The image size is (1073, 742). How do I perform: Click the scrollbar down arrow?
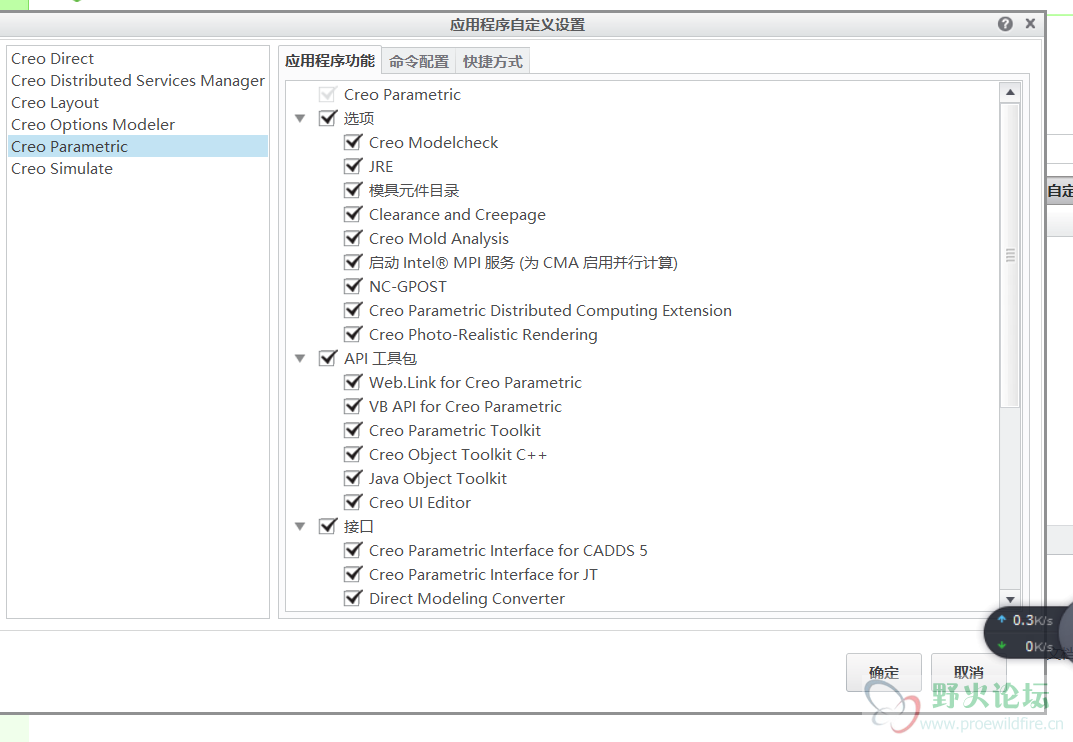tap(1010, 599)
